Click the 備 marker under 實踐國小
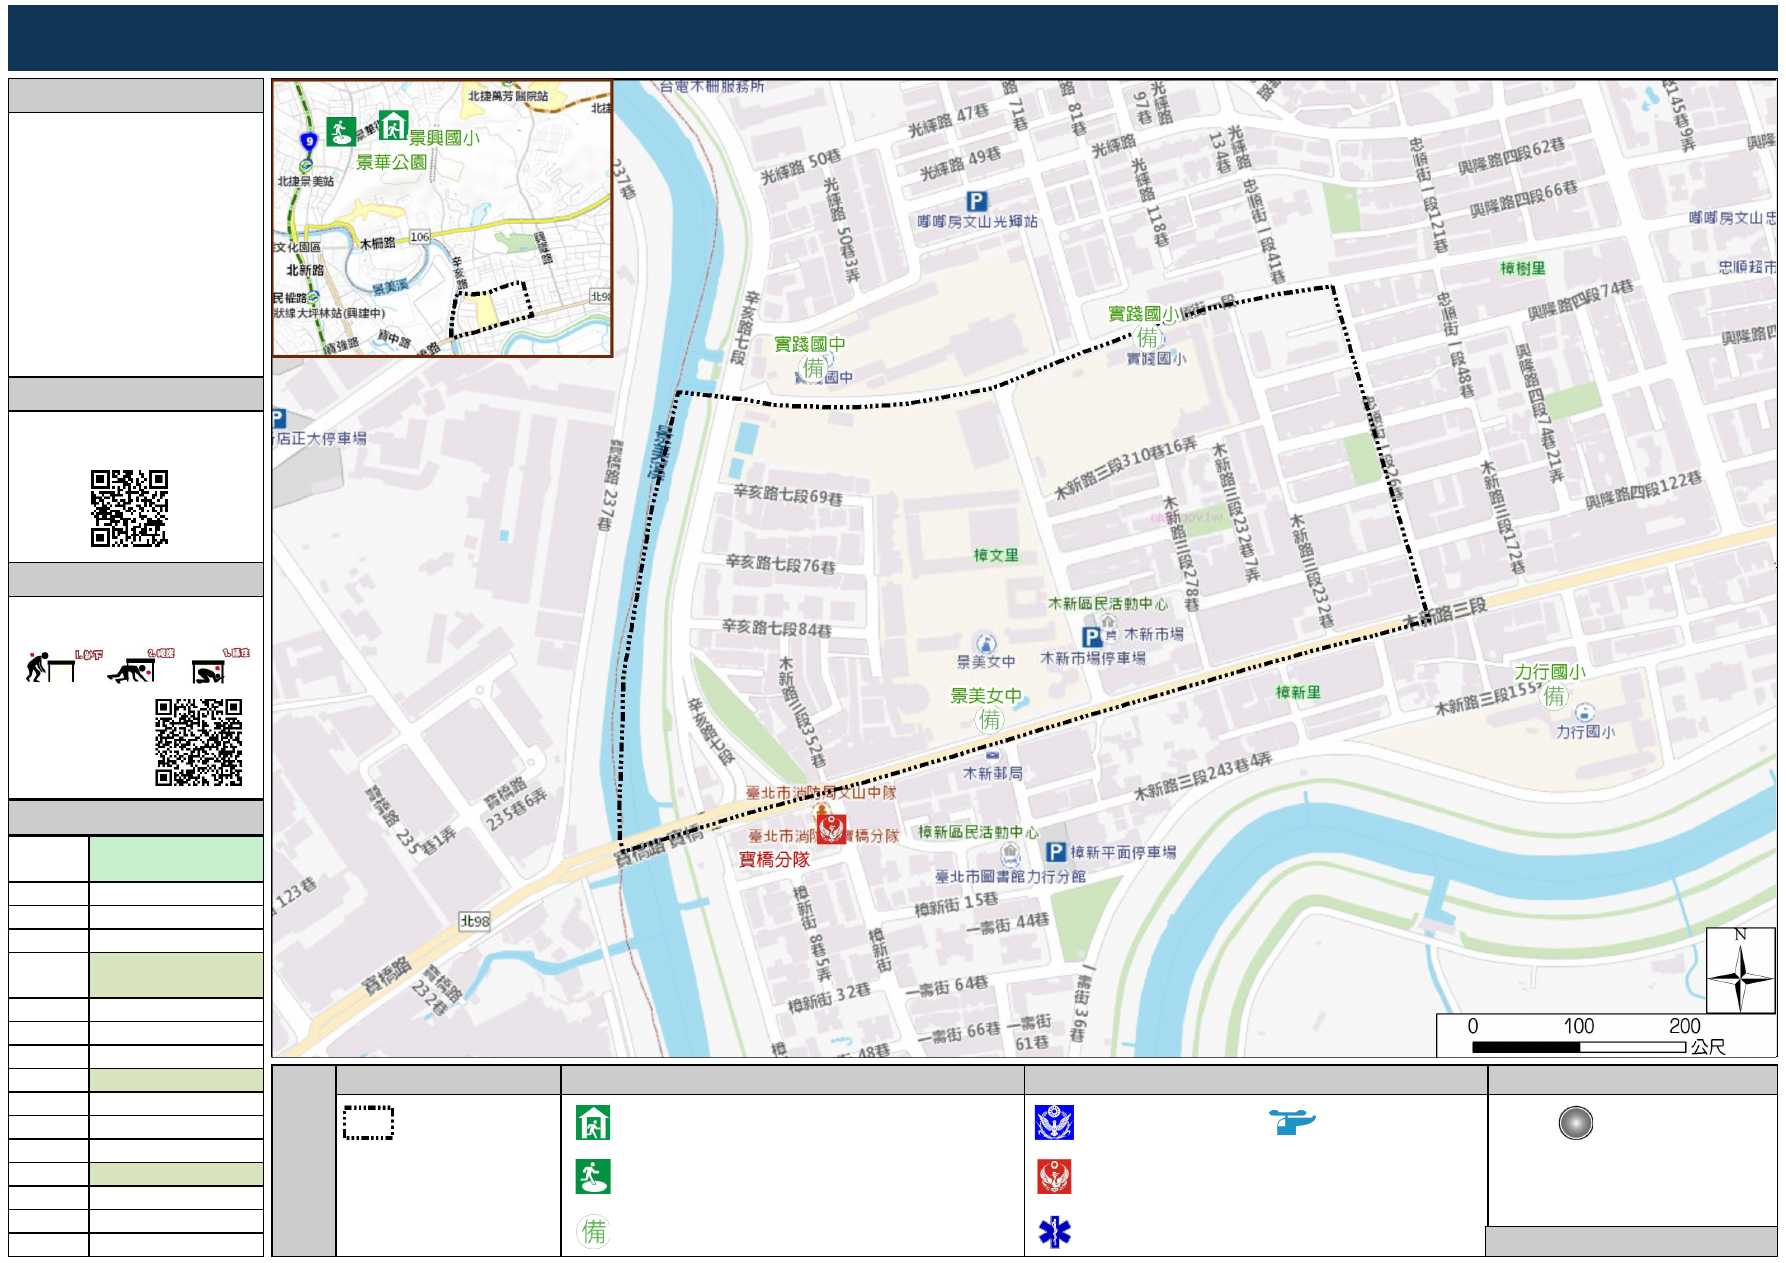Viewport: 1786px width, 1263px height. coord(1148,338)
